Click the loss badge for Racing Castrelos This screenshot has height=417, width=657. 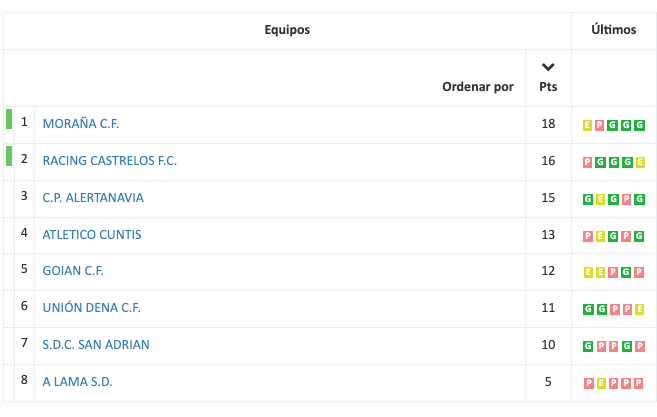click(587, 162)
